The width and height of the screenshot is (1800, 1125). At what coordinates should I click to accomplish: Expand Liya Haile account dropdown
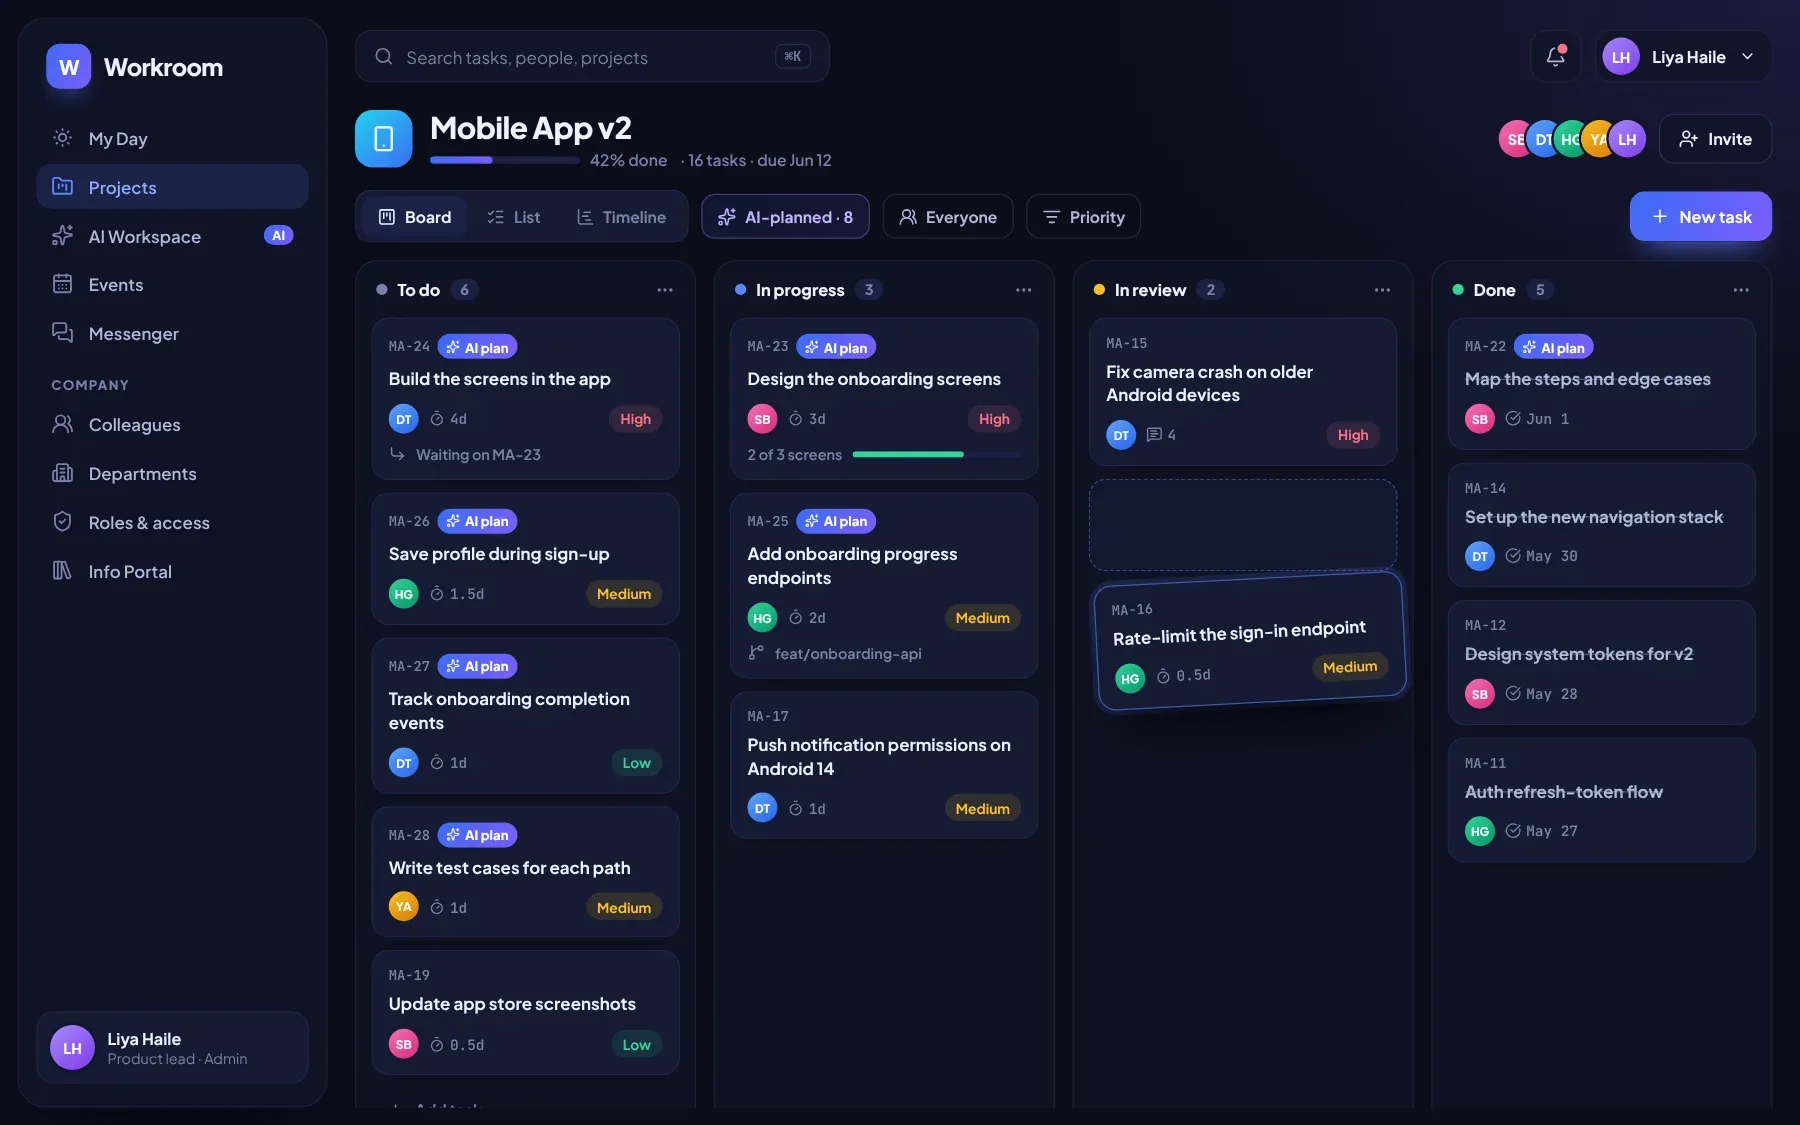coord(1683,57)
